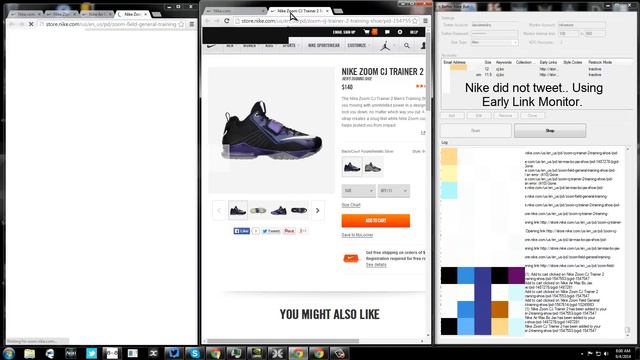Screen dimensions: 640x360
Task: Open Chrome menu in left browser window
Action: coord(191,24)
